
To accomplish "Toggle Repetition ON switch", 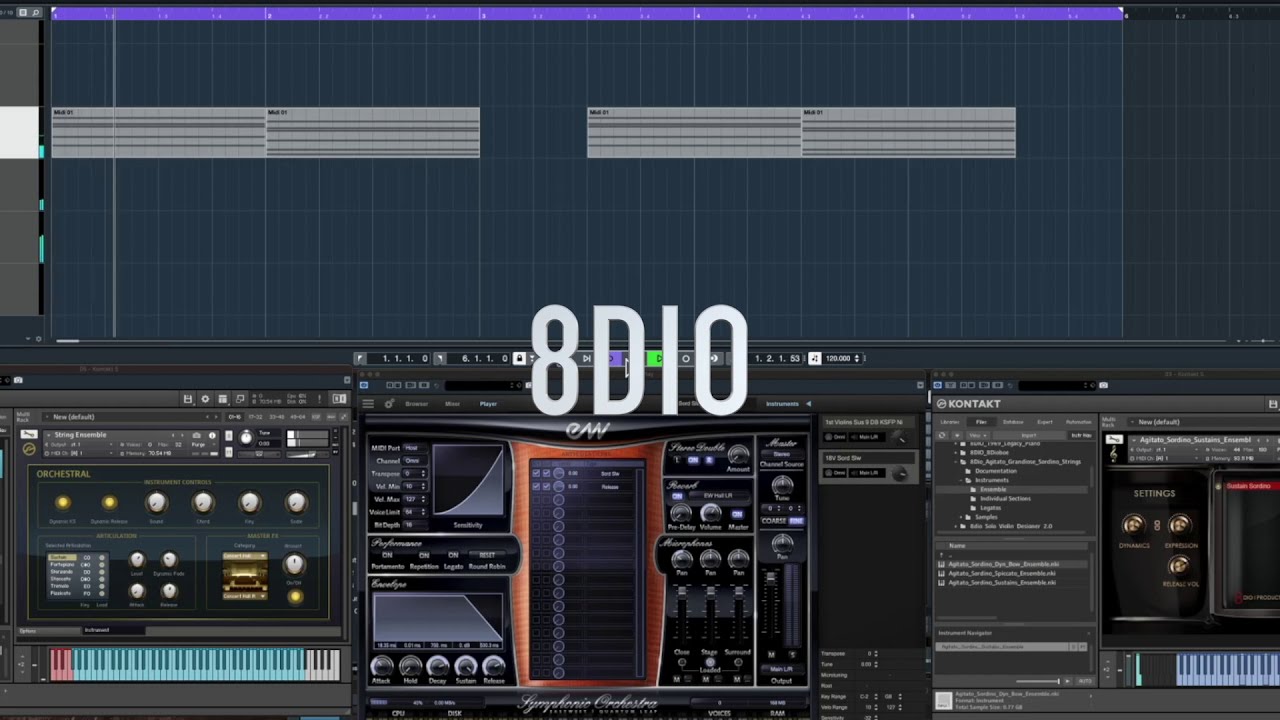I will click(x=424, y=555).
